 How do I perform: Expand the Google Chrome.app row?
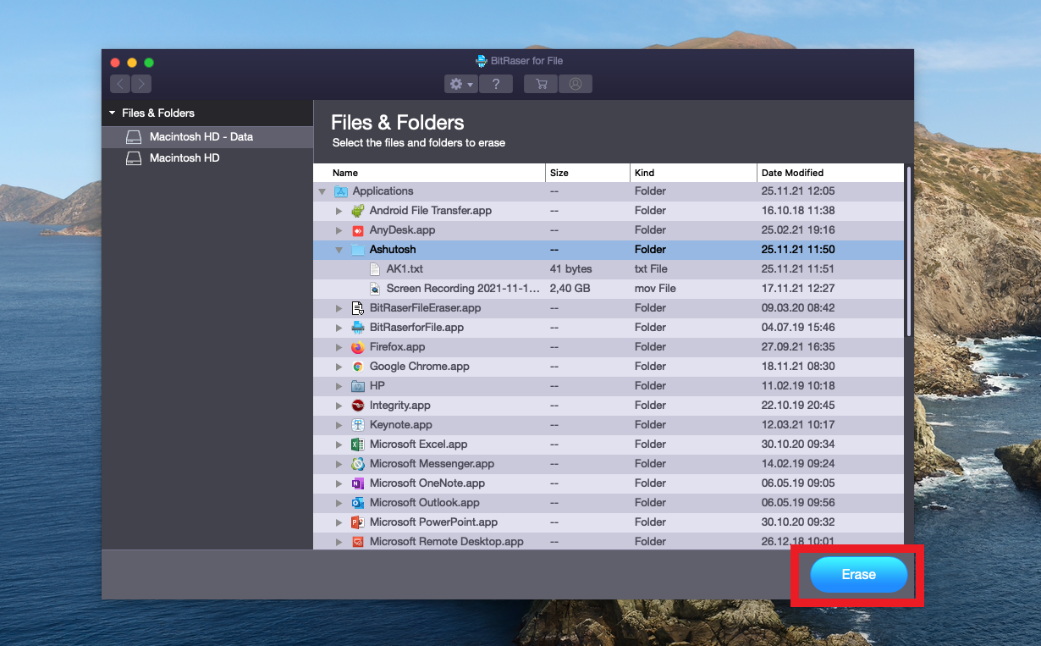(x=339, y=366)
